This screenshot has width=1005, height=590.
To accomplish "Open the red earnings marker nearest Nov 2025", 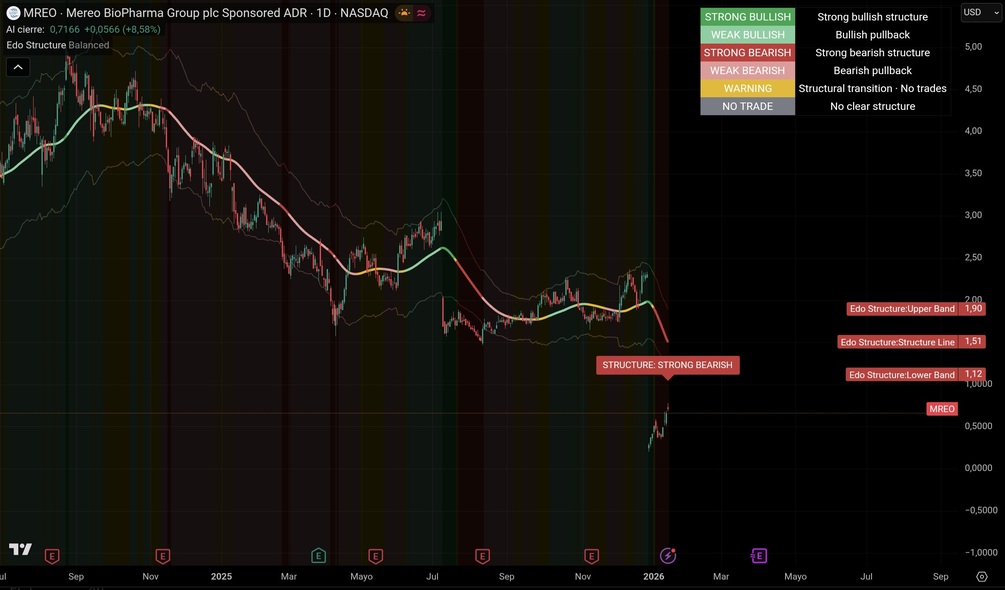I will [592, 555].
